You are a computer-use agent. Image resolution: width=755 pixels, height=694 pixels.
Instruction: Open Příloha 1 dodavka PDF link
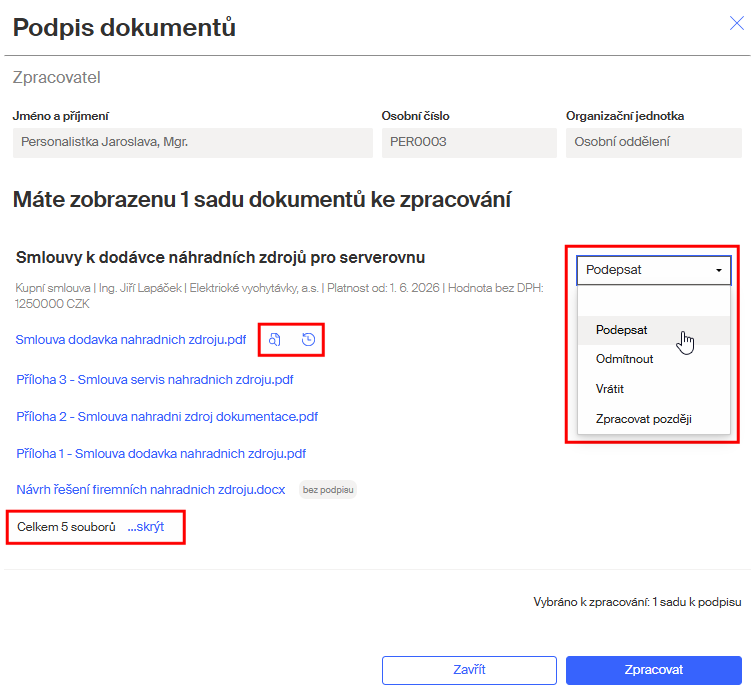click(161, 454)
